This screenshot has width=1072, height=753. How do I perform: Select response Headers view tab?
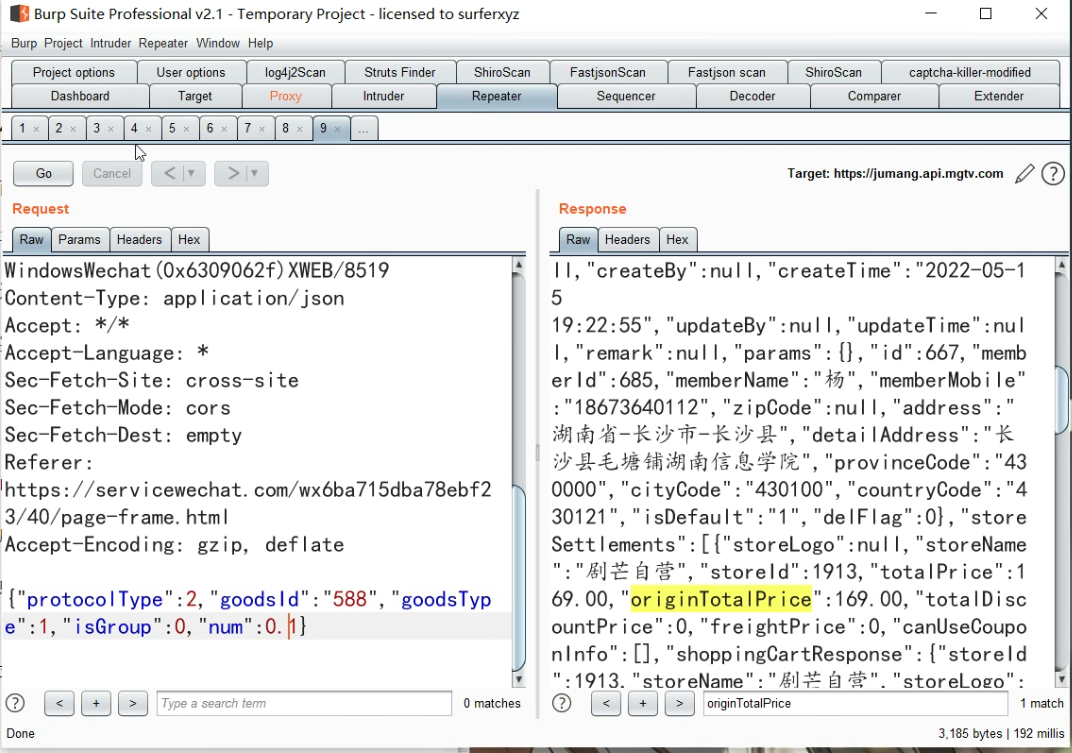click(x=628, y=239)
